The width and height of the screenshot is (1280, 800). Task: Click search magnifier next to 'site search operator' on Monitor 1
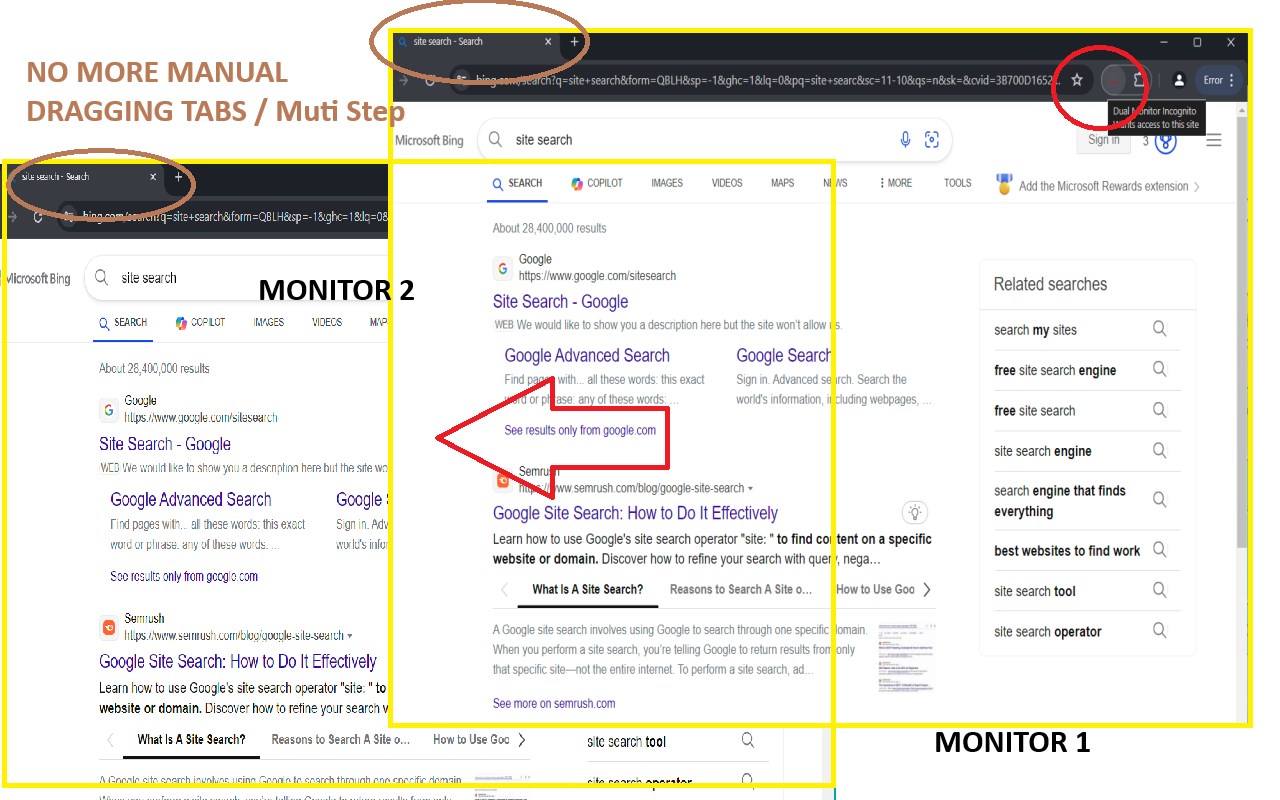click(x=1160, y=630)
